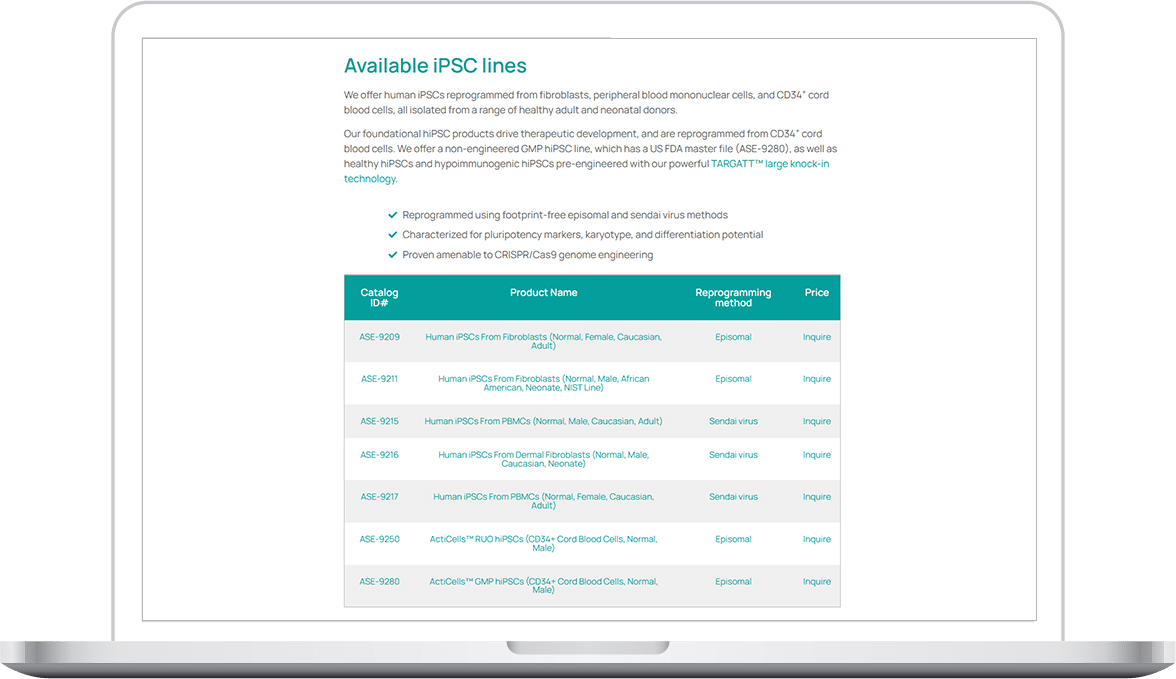The image size is (1176, 679).
Task: Click the checkmark beside pluripotency markers bullet
Action: coord(393,235)
